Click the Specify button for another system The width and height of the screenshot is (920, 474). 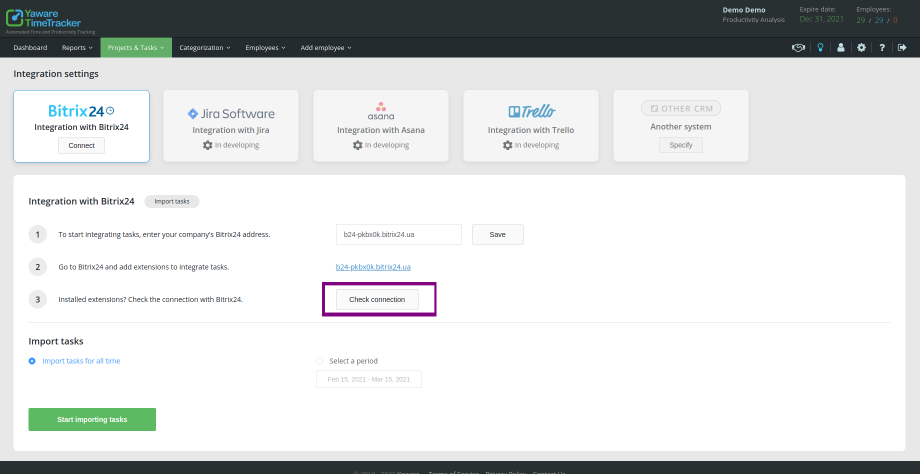681,145
